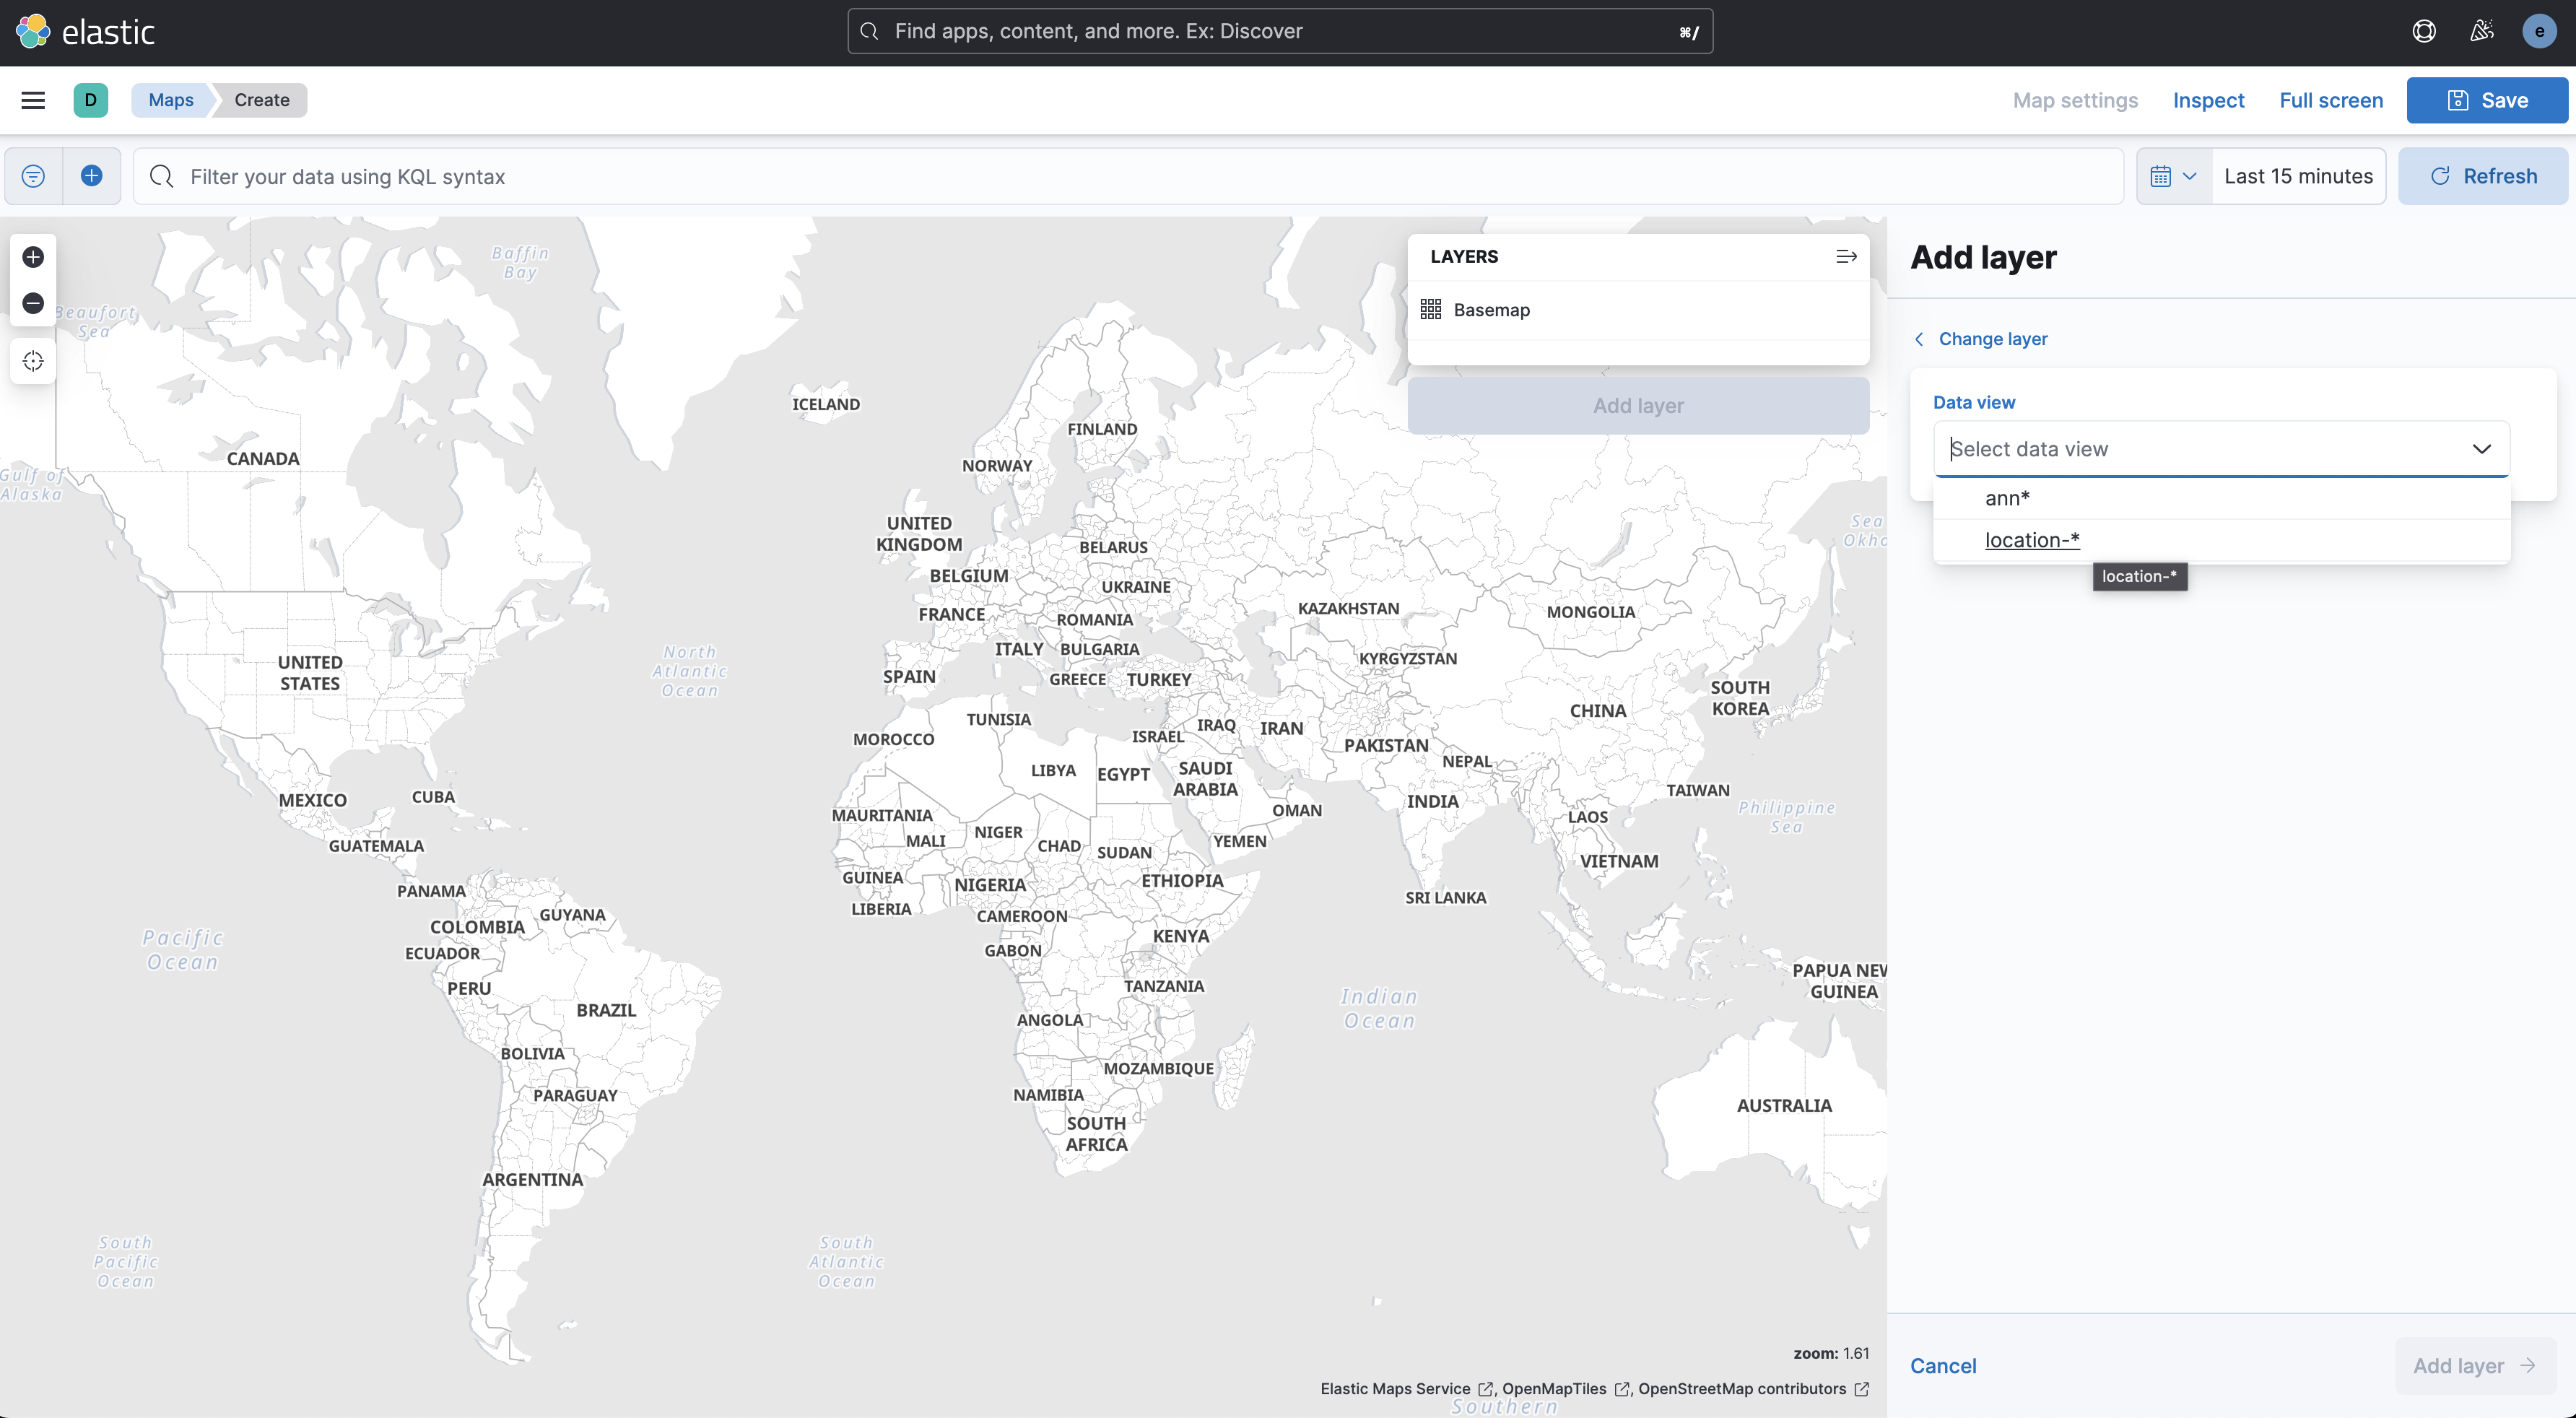This screenshot has height=1418, width=2576.
Task: Click the Elastic logo
Action: [85, 32]
